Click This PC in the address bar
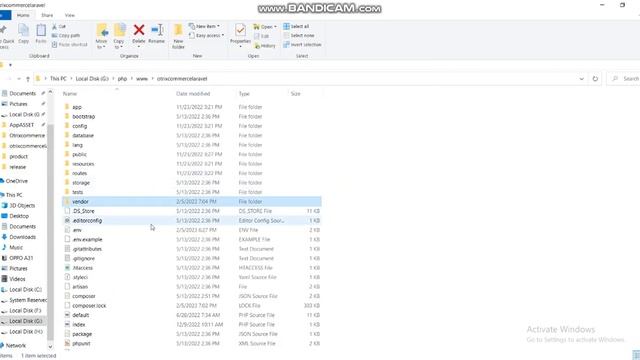Viewport: 640px width, 360px height. [x=58, y=79]
